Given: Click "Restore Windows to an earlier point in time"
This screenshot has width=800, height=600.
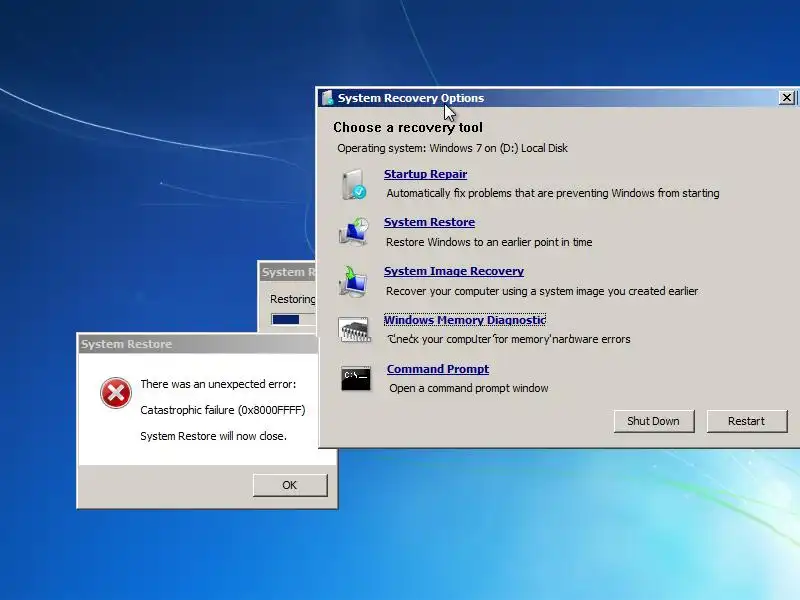Looking at the screenshot, I should 489,242.
